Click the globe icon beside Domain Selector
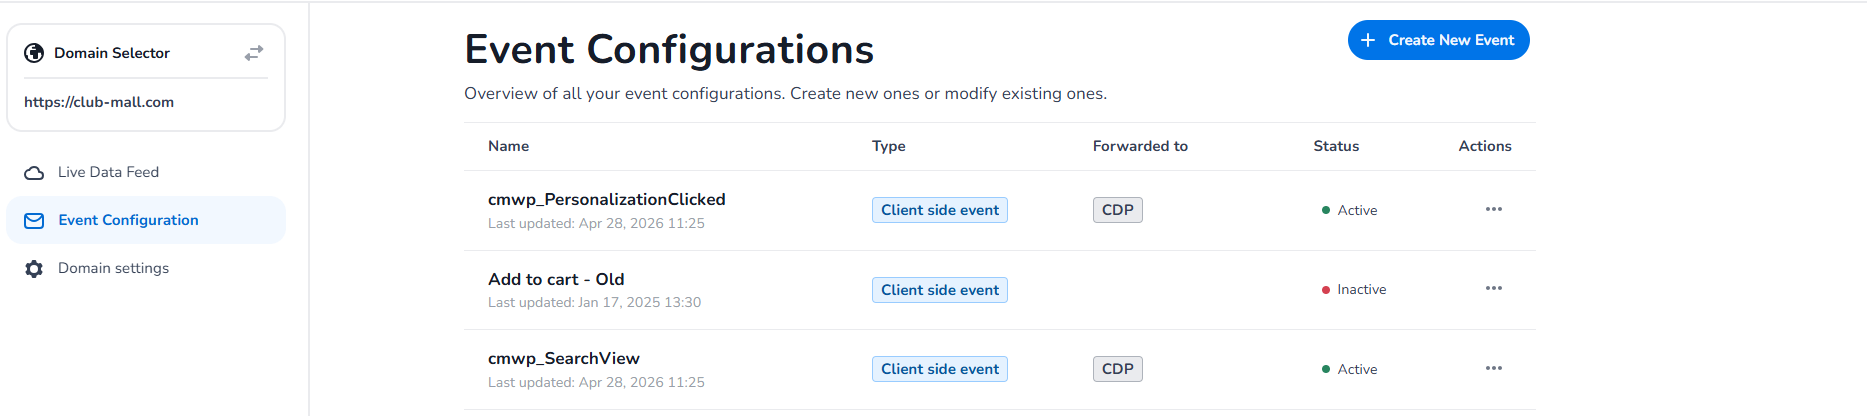Screen dimensions: 1867x416 [34, 53]
